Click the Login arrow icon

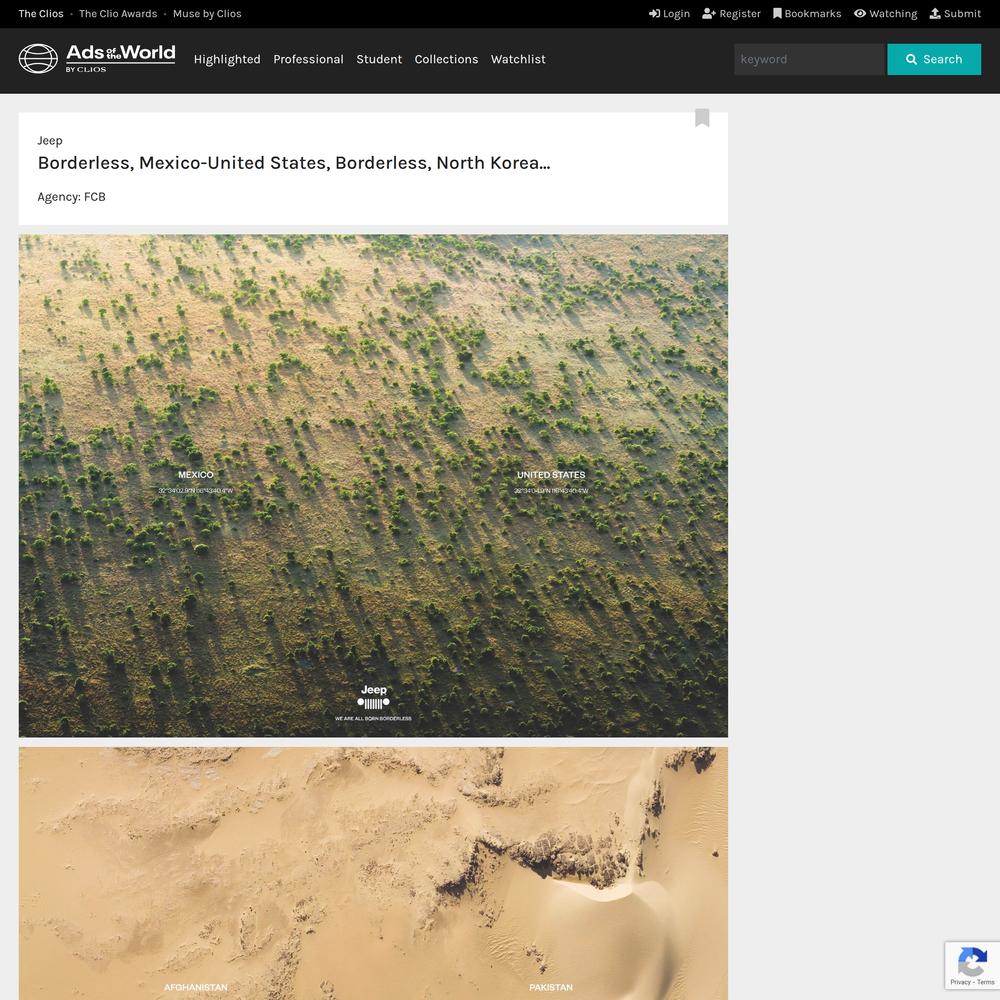(x=654, y=13)
